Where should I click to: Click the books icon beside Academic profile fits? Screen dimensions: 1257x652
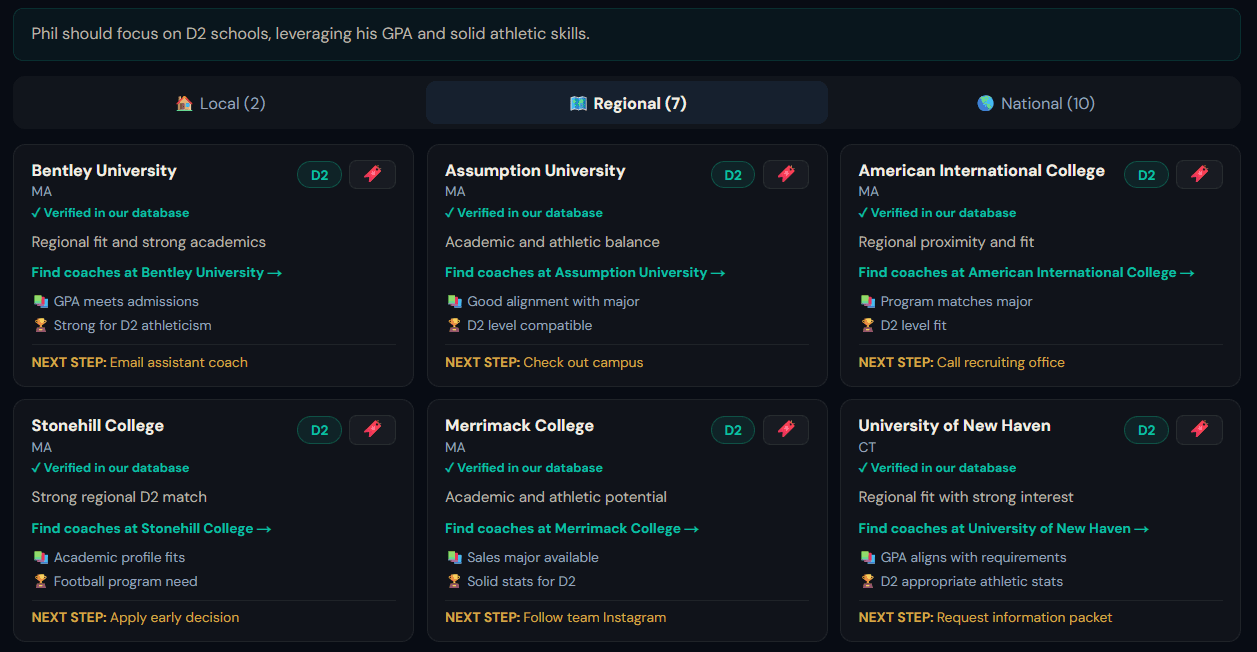pos(40,557)
